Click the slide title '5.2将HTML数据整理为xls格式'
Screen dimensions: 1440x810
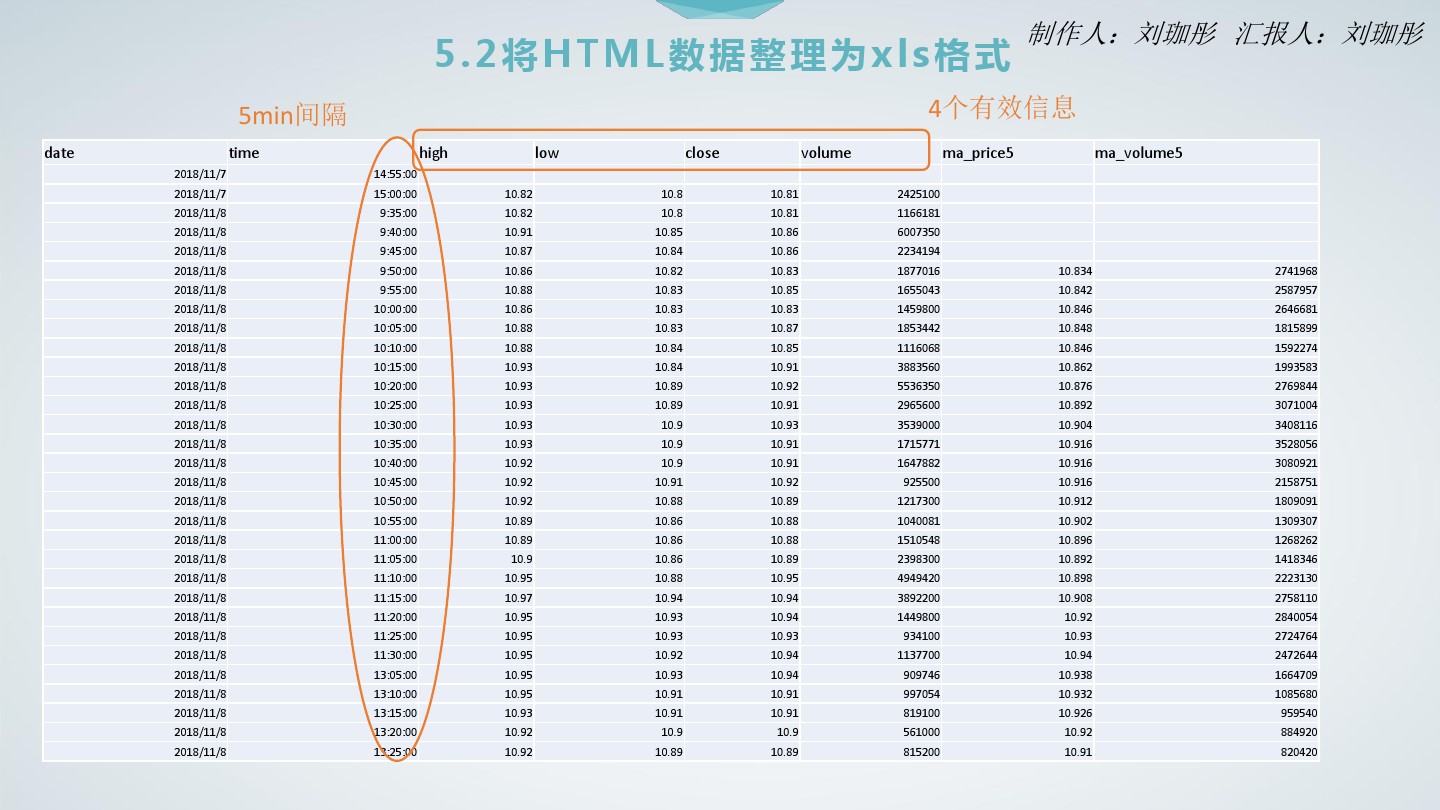click(723, 57)
